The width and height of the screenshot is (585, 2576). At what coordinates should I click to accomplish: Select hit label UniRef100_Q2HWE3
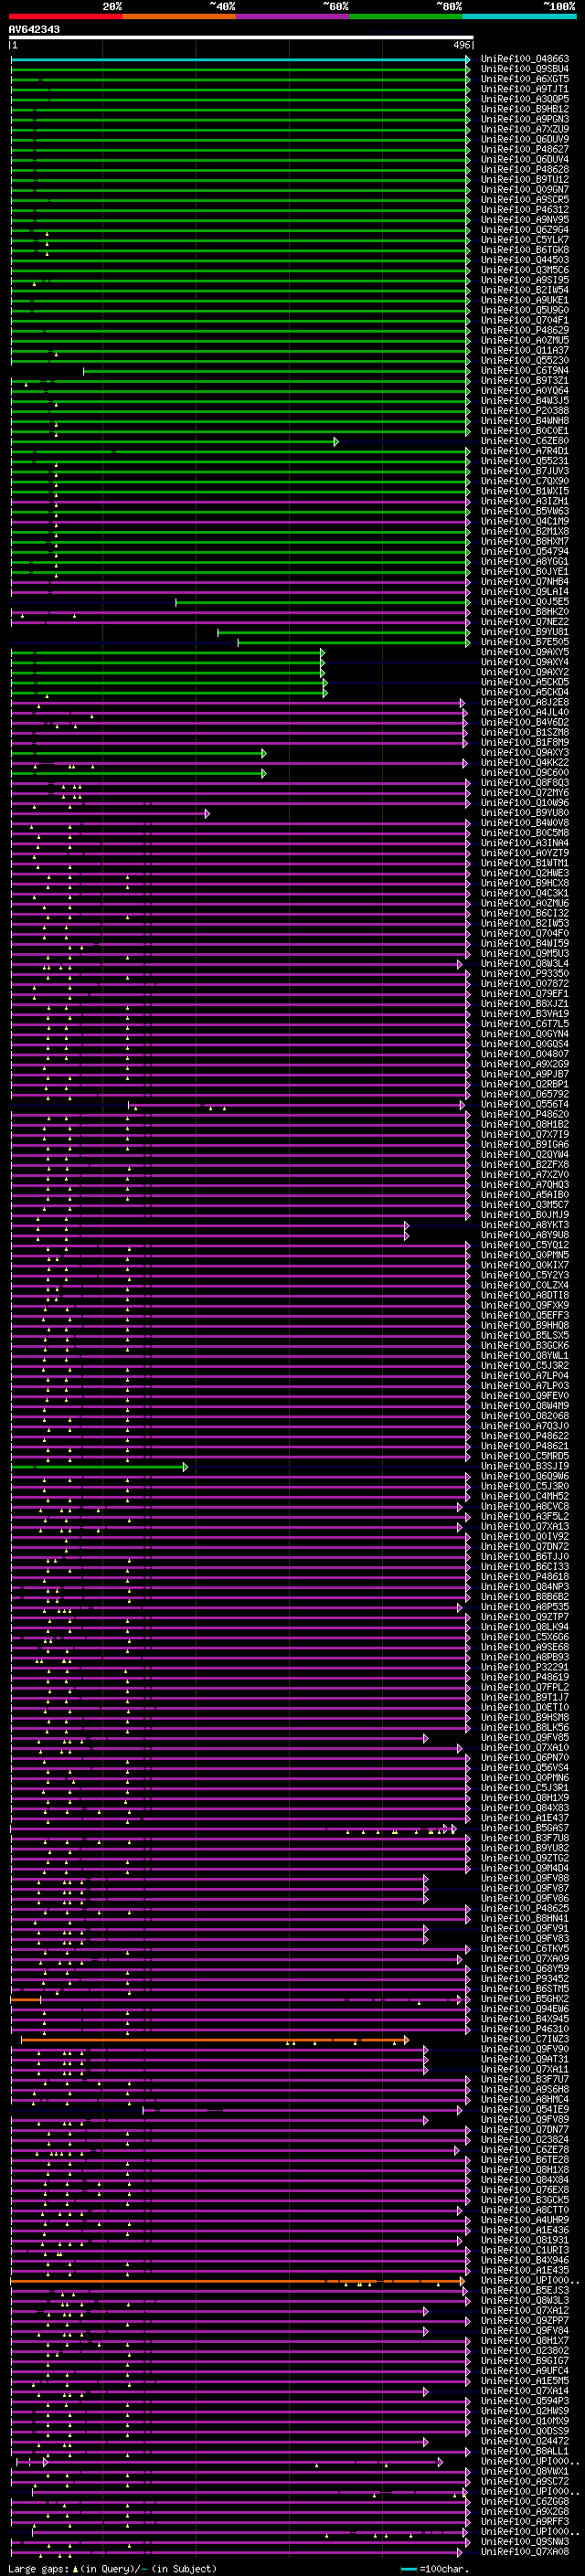[524, 873]
